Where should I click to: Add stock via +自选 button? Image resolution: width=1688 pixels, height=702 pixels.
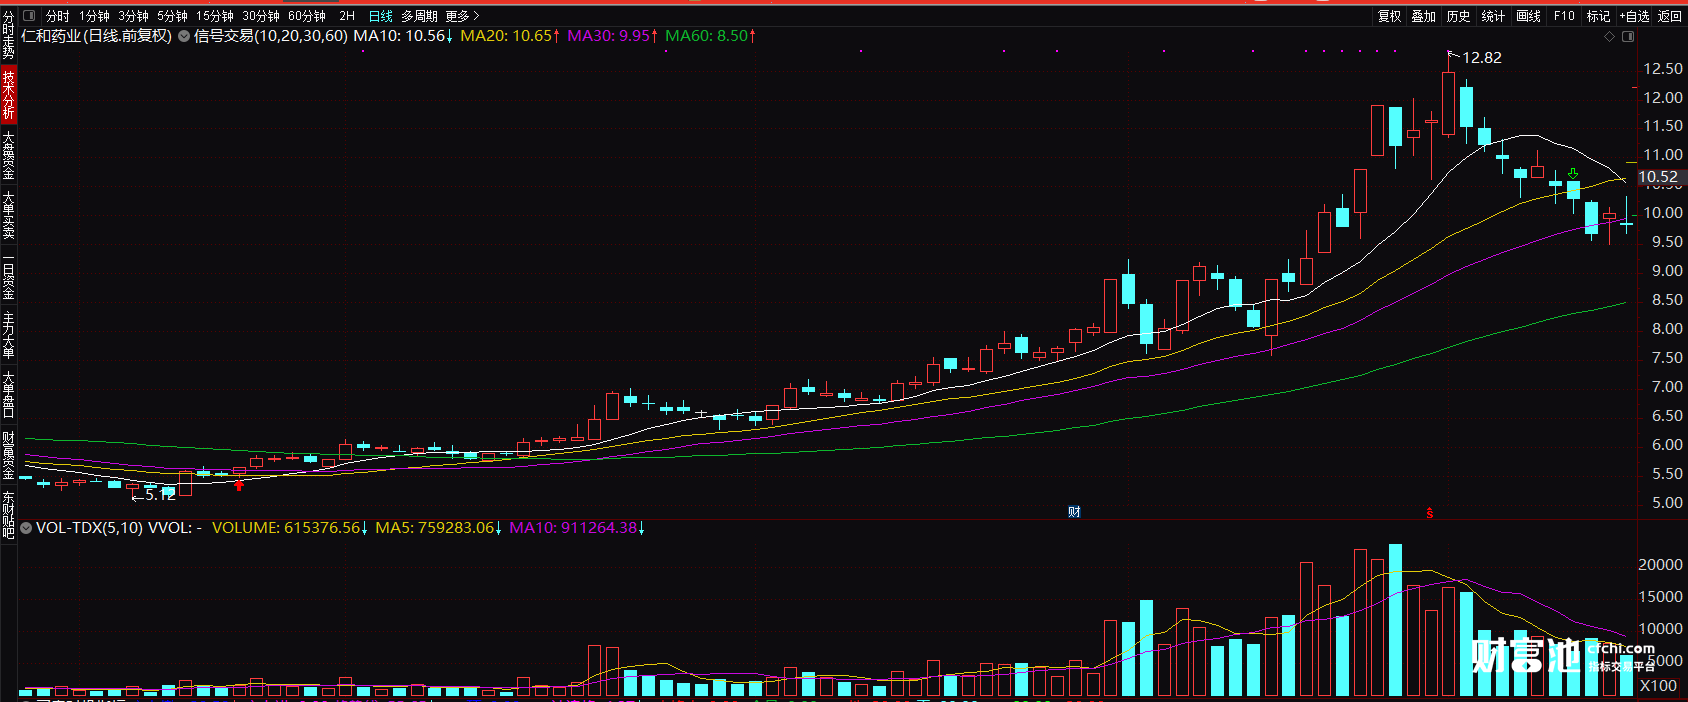click(x=1634, y=16)
